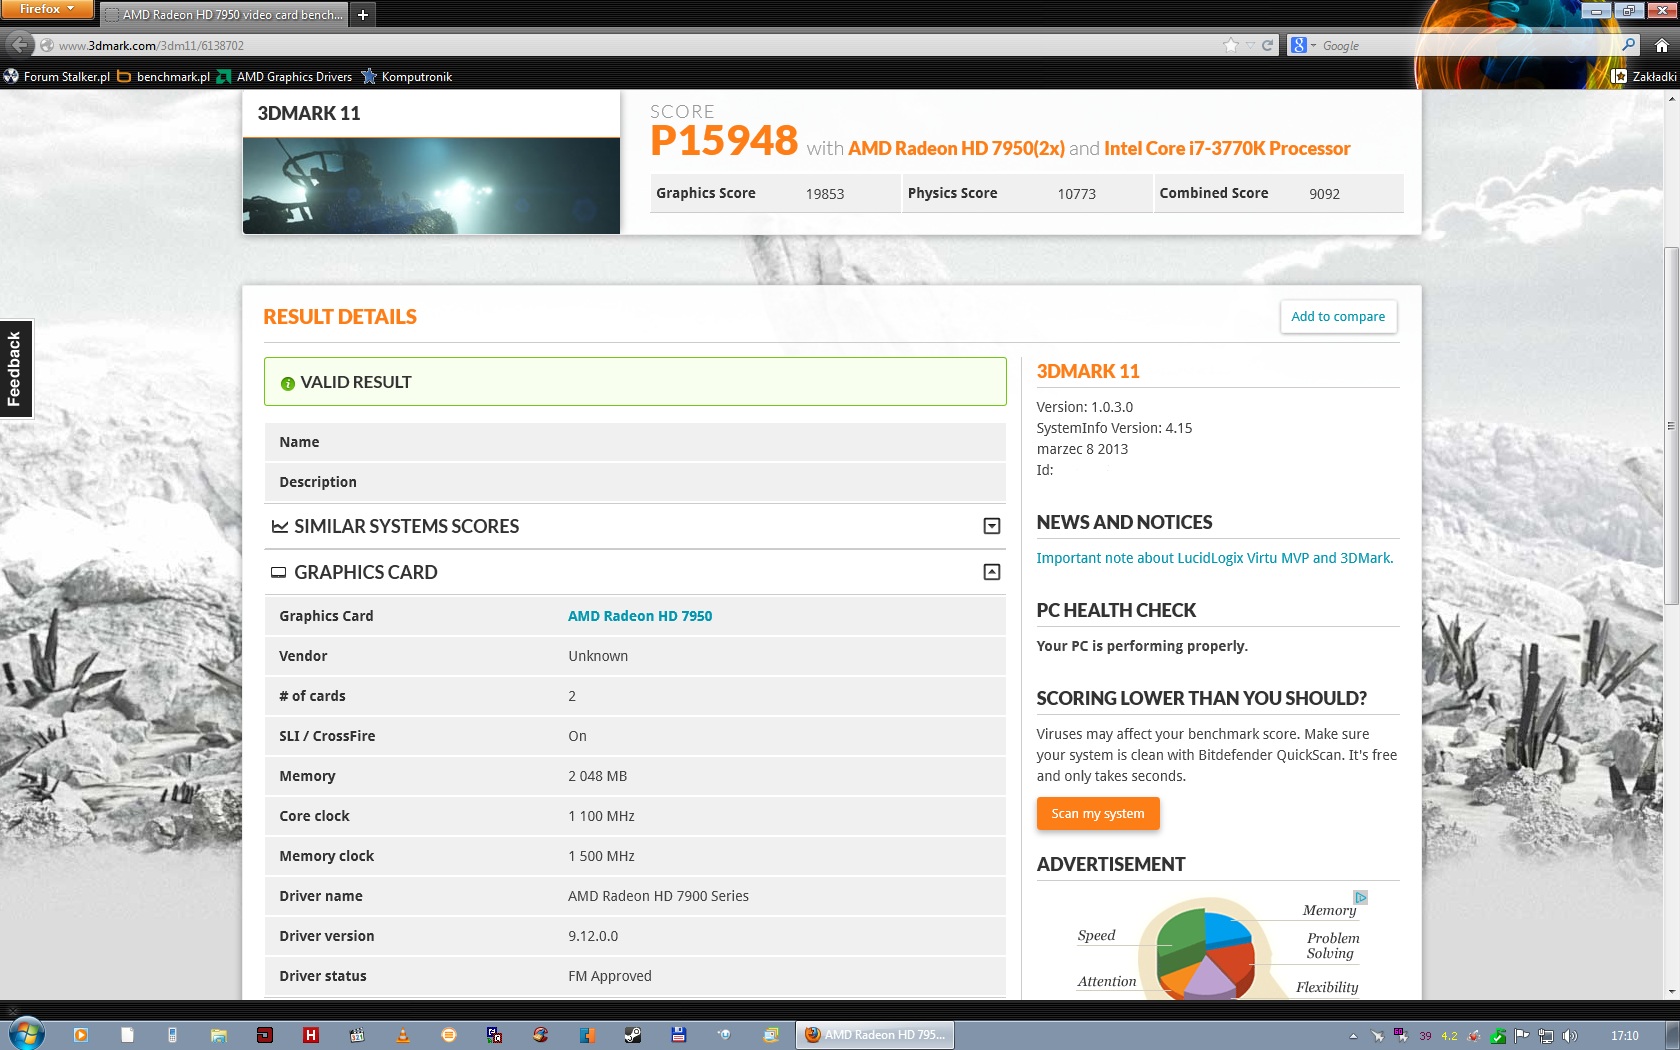Click the Firefox menu button
The width and height of the screenshot is (1680, 1050).
47,9
